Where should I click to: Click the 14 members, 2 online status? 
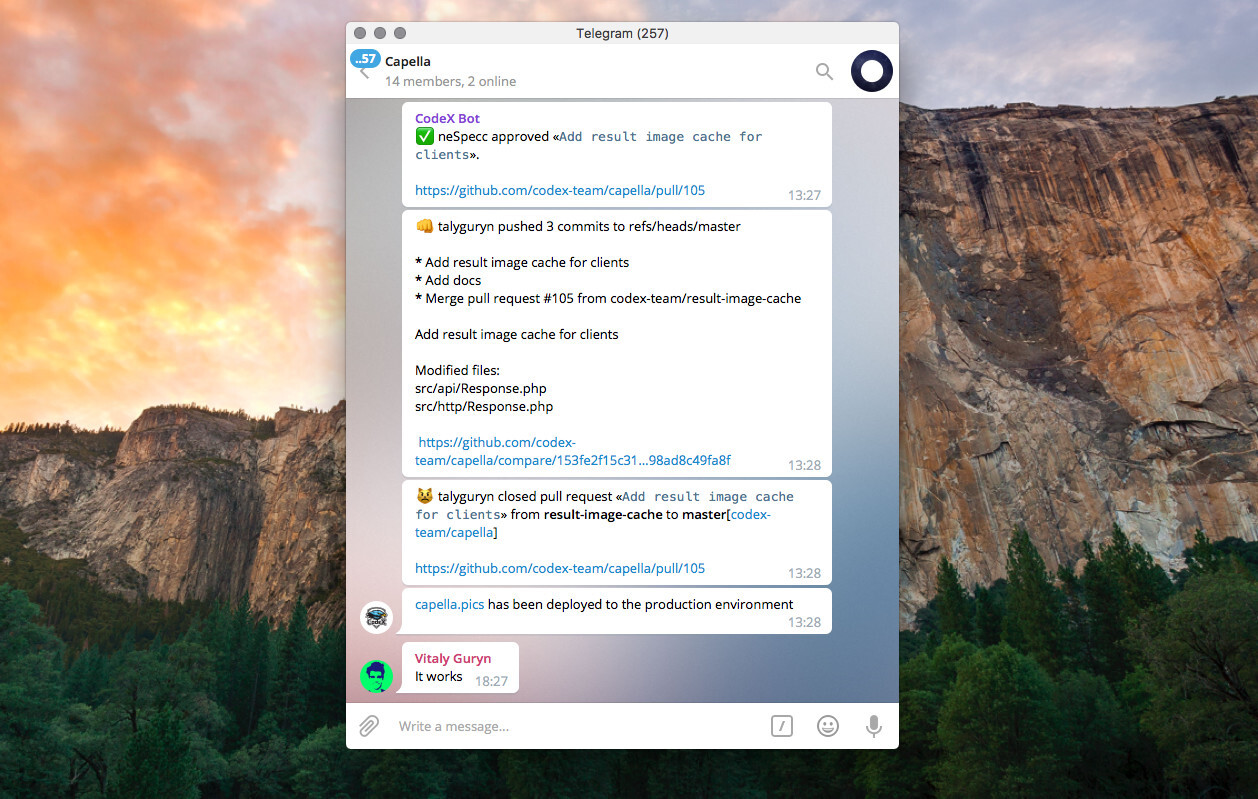[450, 81]
